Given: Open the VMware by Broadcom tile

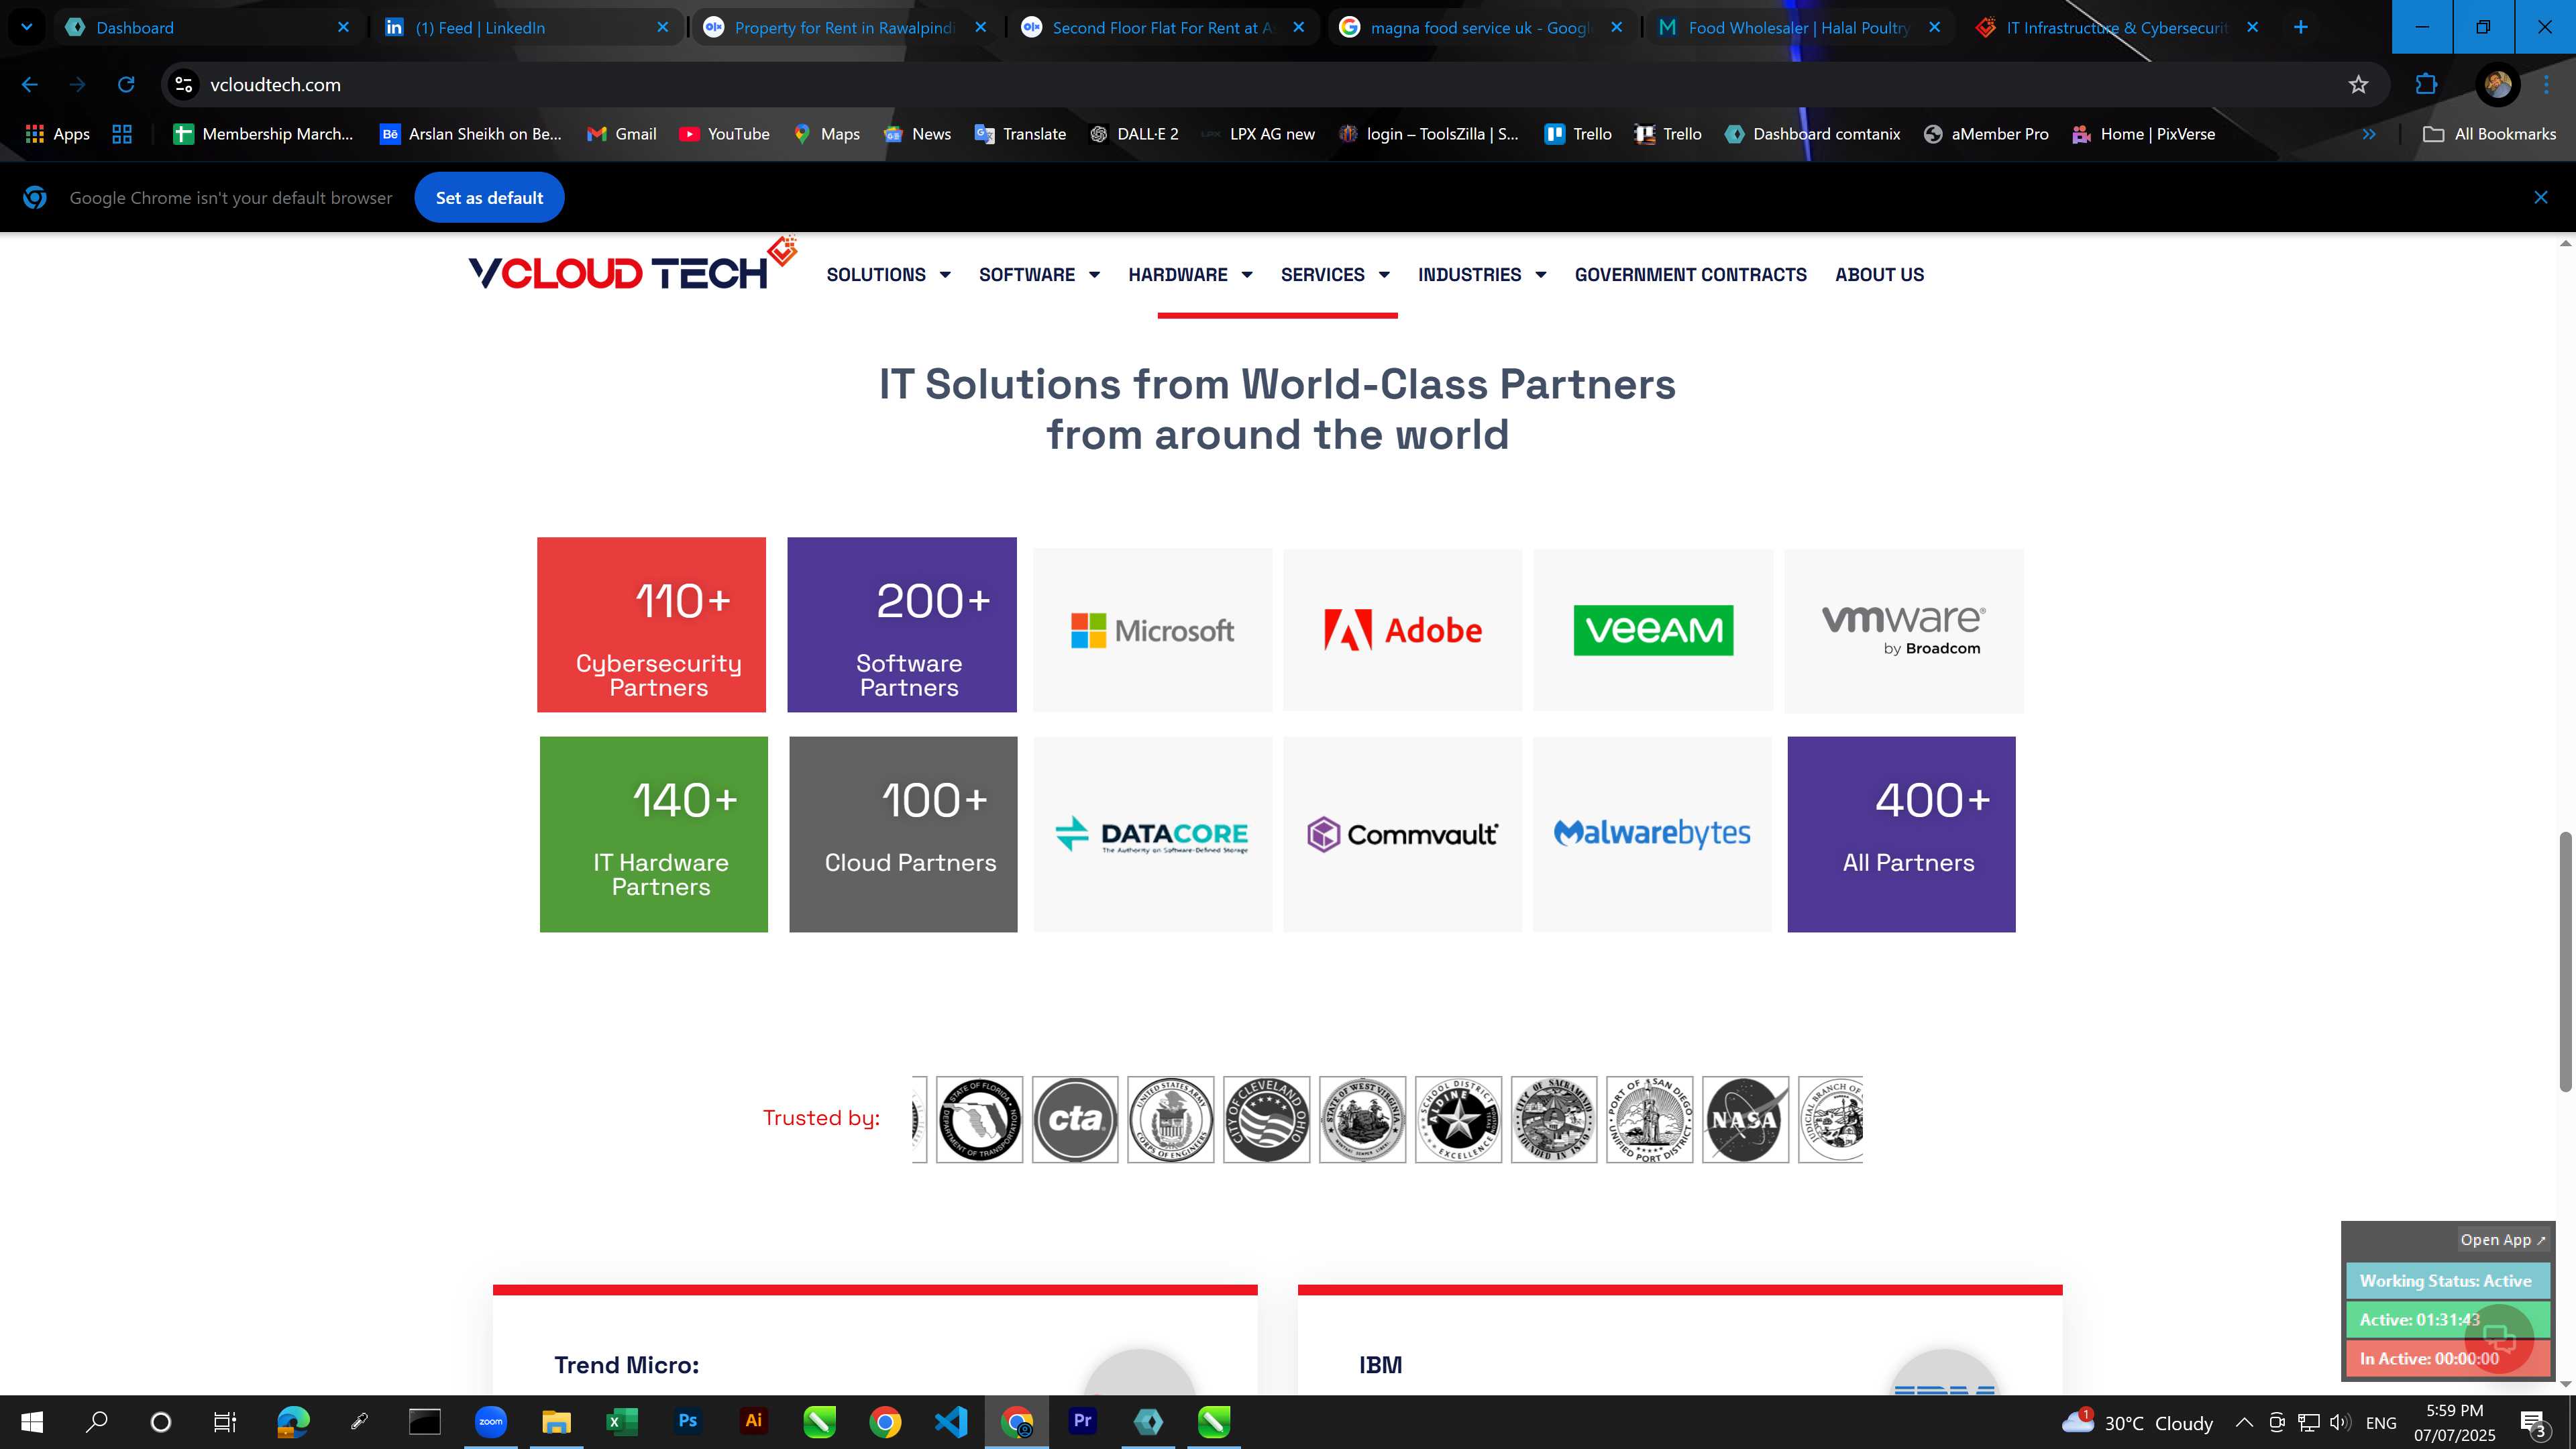Looking at the screenshot, I should coord(1903,630).
